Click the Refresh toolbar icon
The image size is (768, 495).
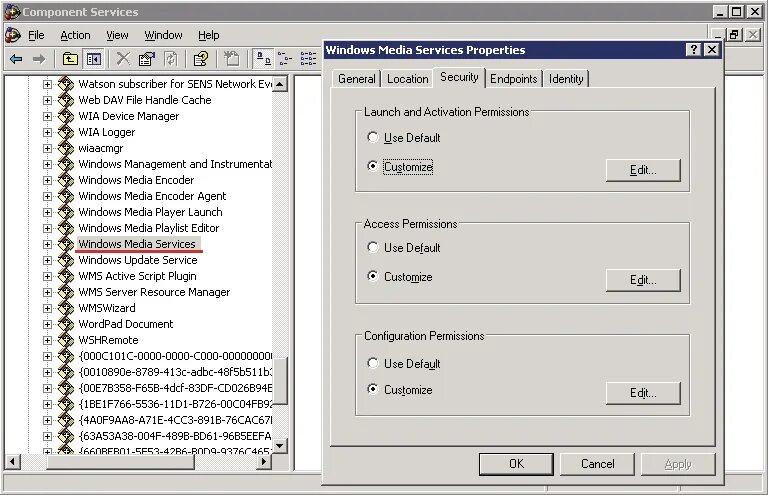pos(170,59)
